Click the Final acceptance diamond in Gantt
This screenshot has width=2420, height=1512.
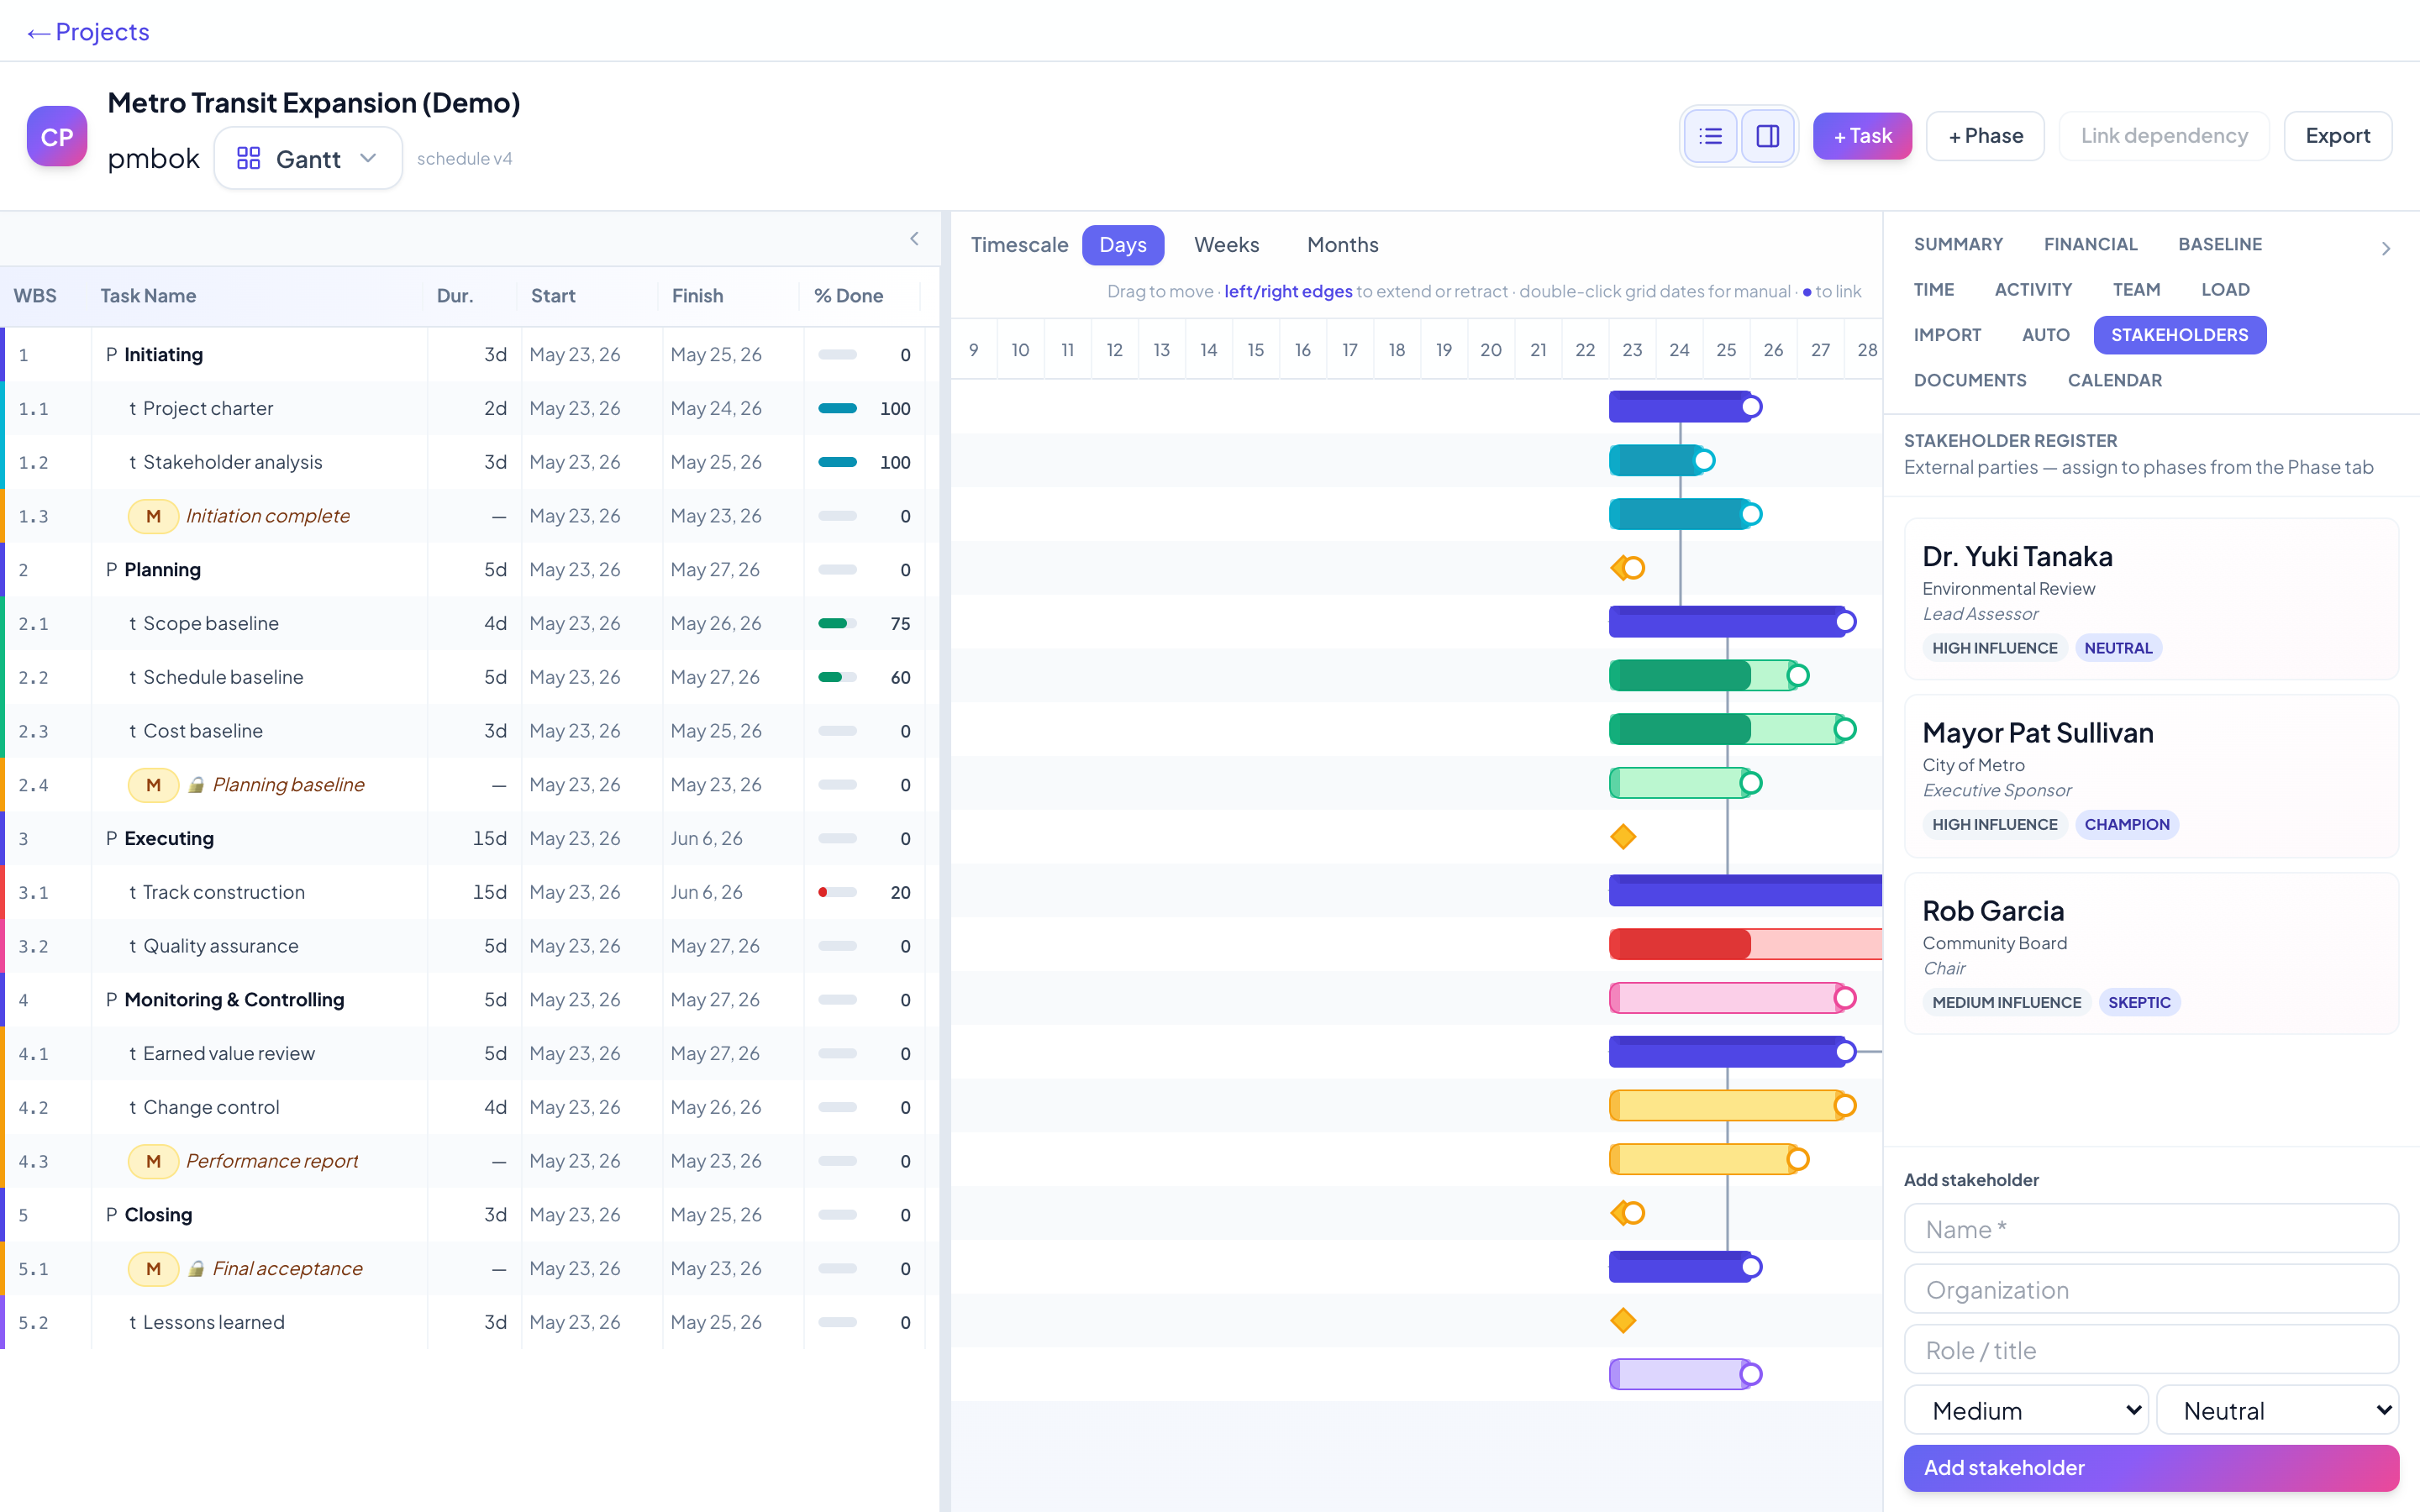1622,1321
